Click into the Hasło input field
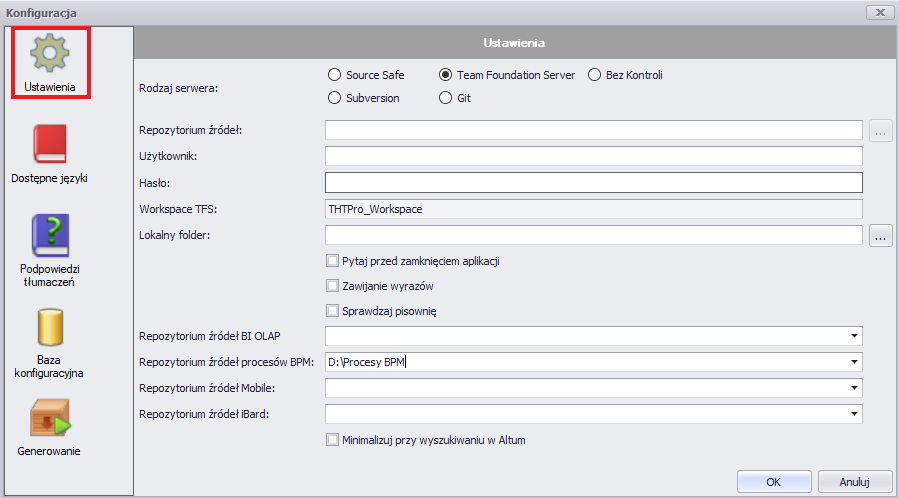Screen dimensions: 899x498 click(593, 183)
